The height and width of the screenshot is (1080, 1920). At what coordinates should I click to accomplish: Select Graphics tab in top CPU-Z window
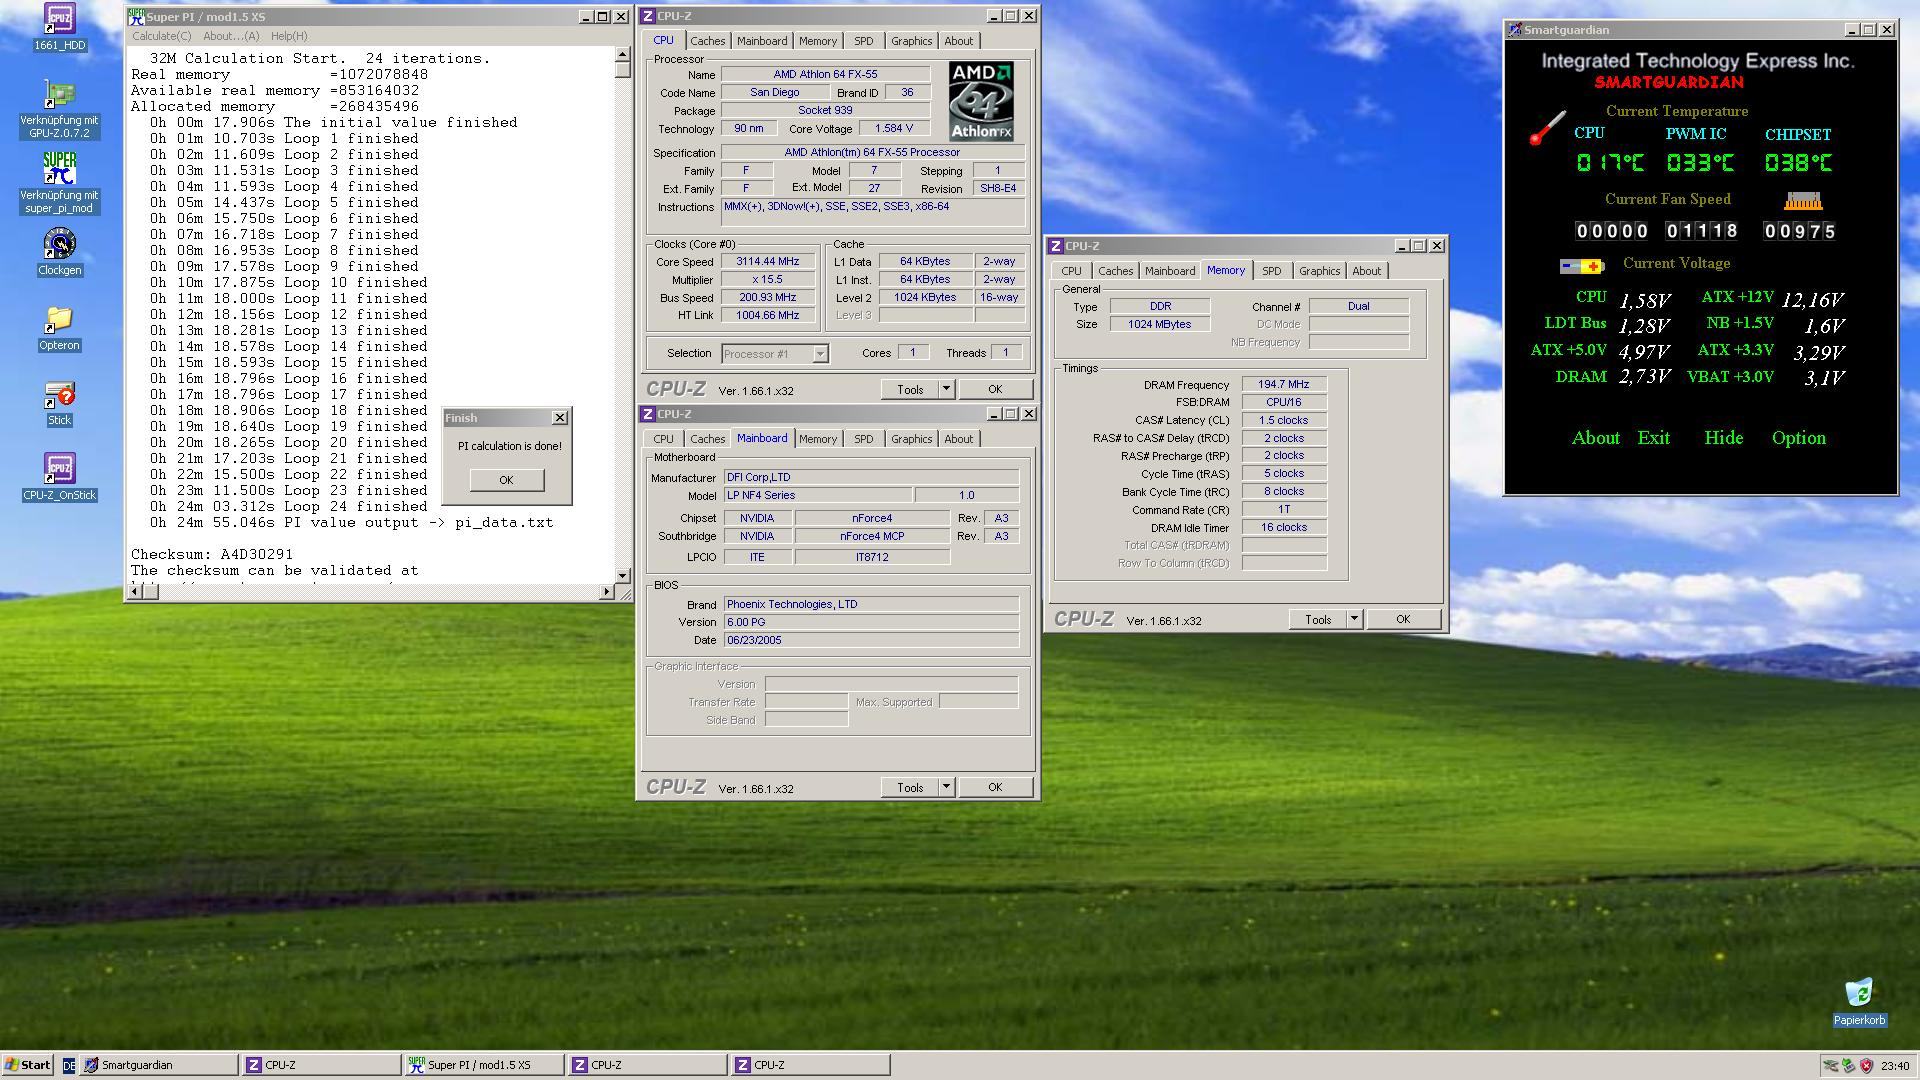(911, 41)
